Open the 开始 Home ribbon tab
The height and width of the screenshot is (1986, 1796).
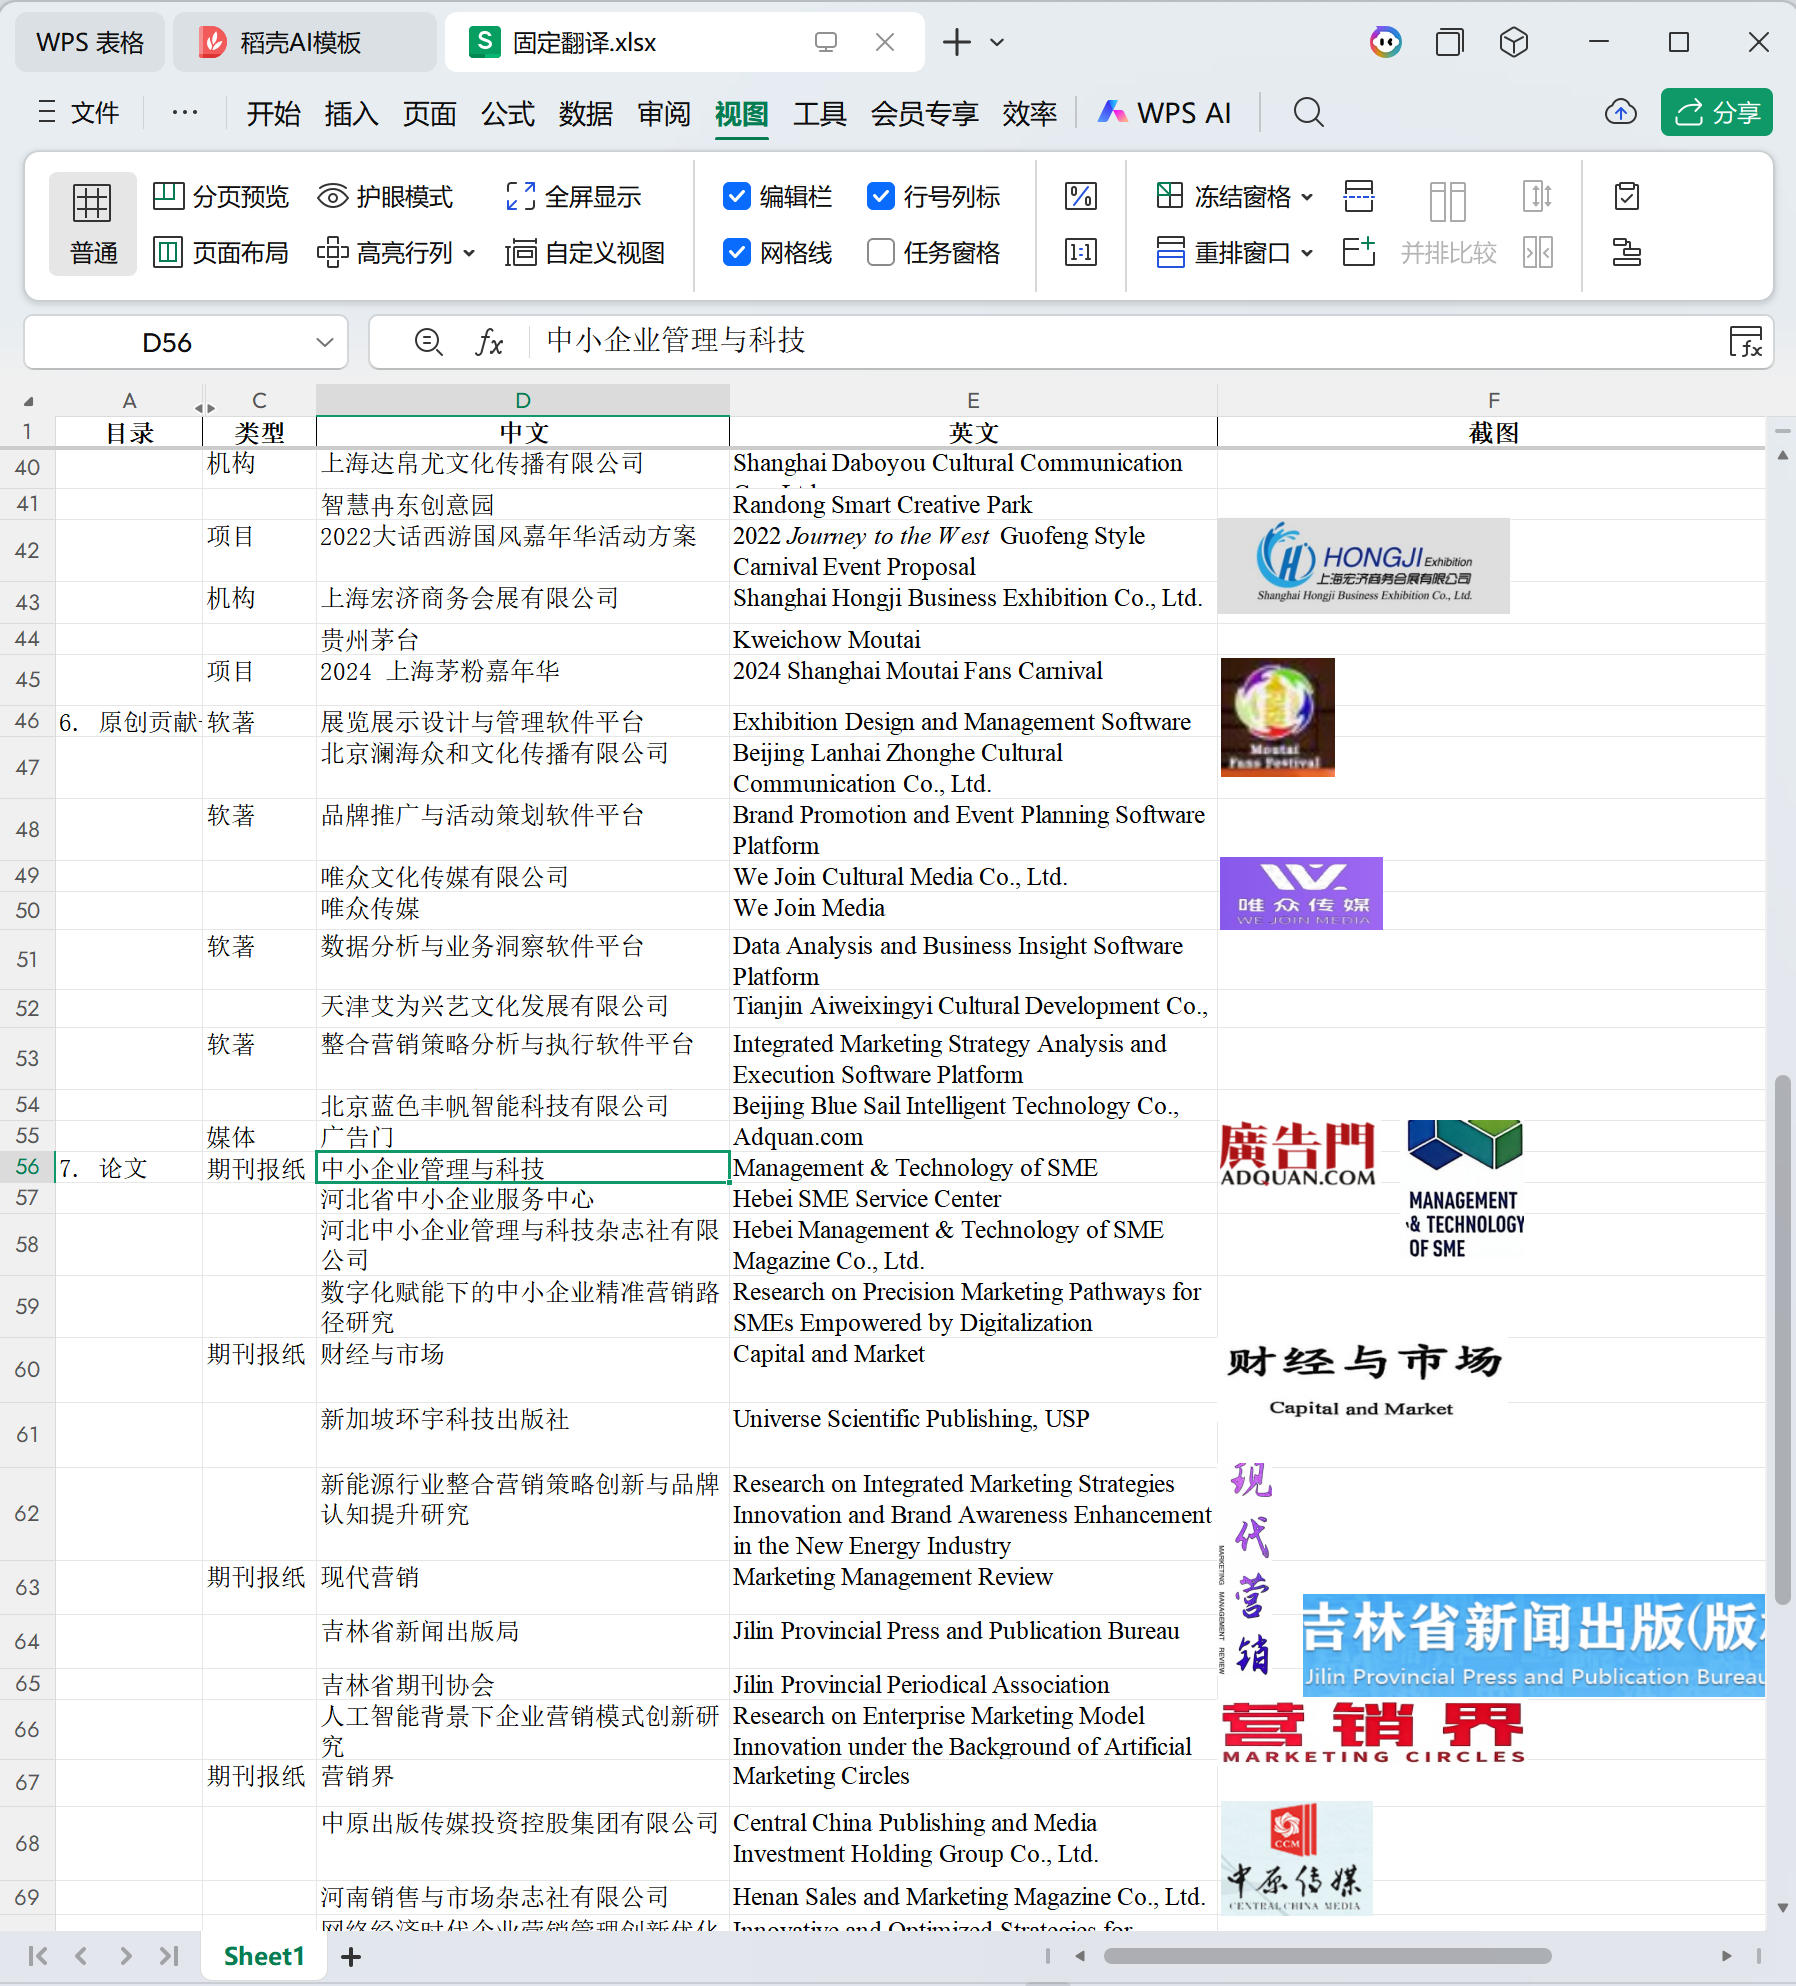click(x=273, y=113)
